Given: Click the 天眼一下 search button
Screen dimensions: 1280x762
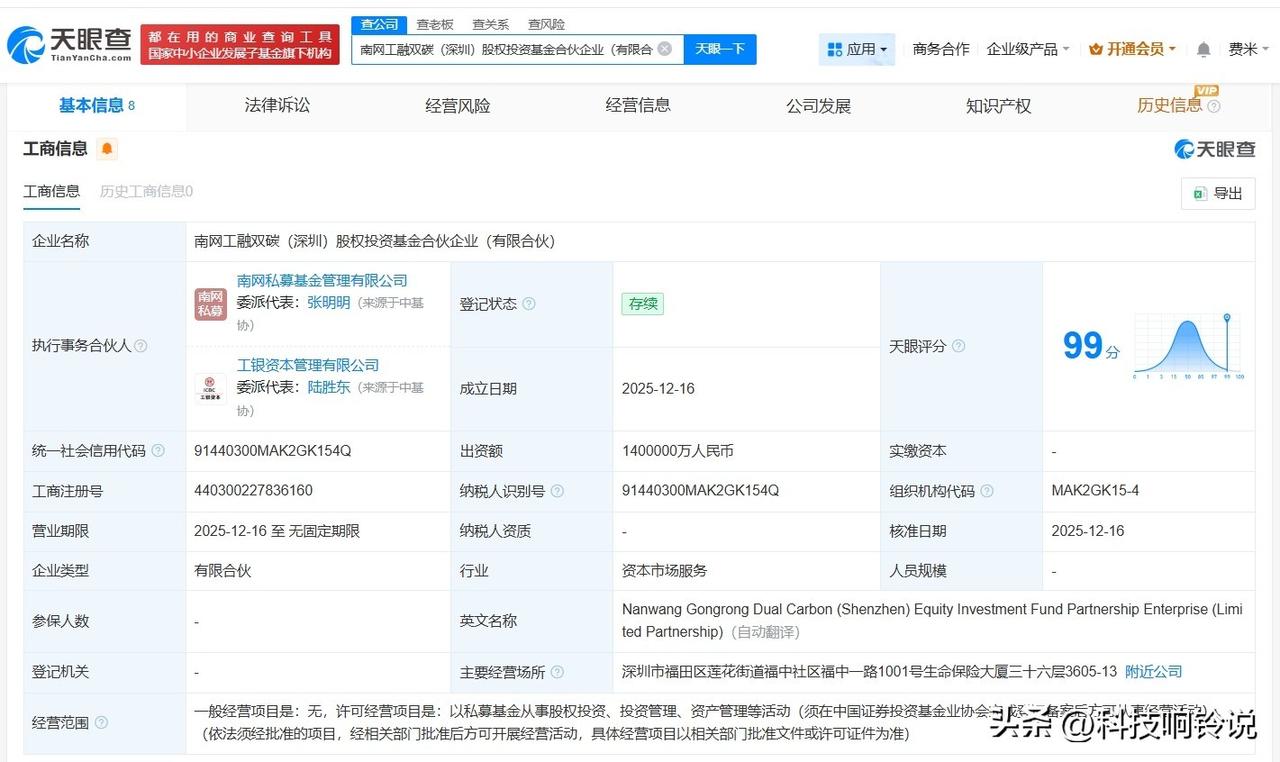Looking at the screenshot, I should pos(720,49).
